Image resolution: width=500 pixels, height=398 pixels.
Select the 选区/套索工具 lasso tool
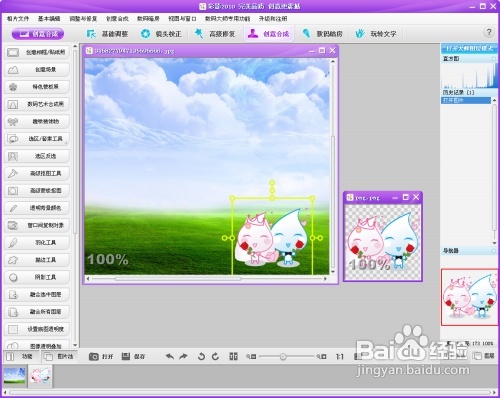coord(37,139)
